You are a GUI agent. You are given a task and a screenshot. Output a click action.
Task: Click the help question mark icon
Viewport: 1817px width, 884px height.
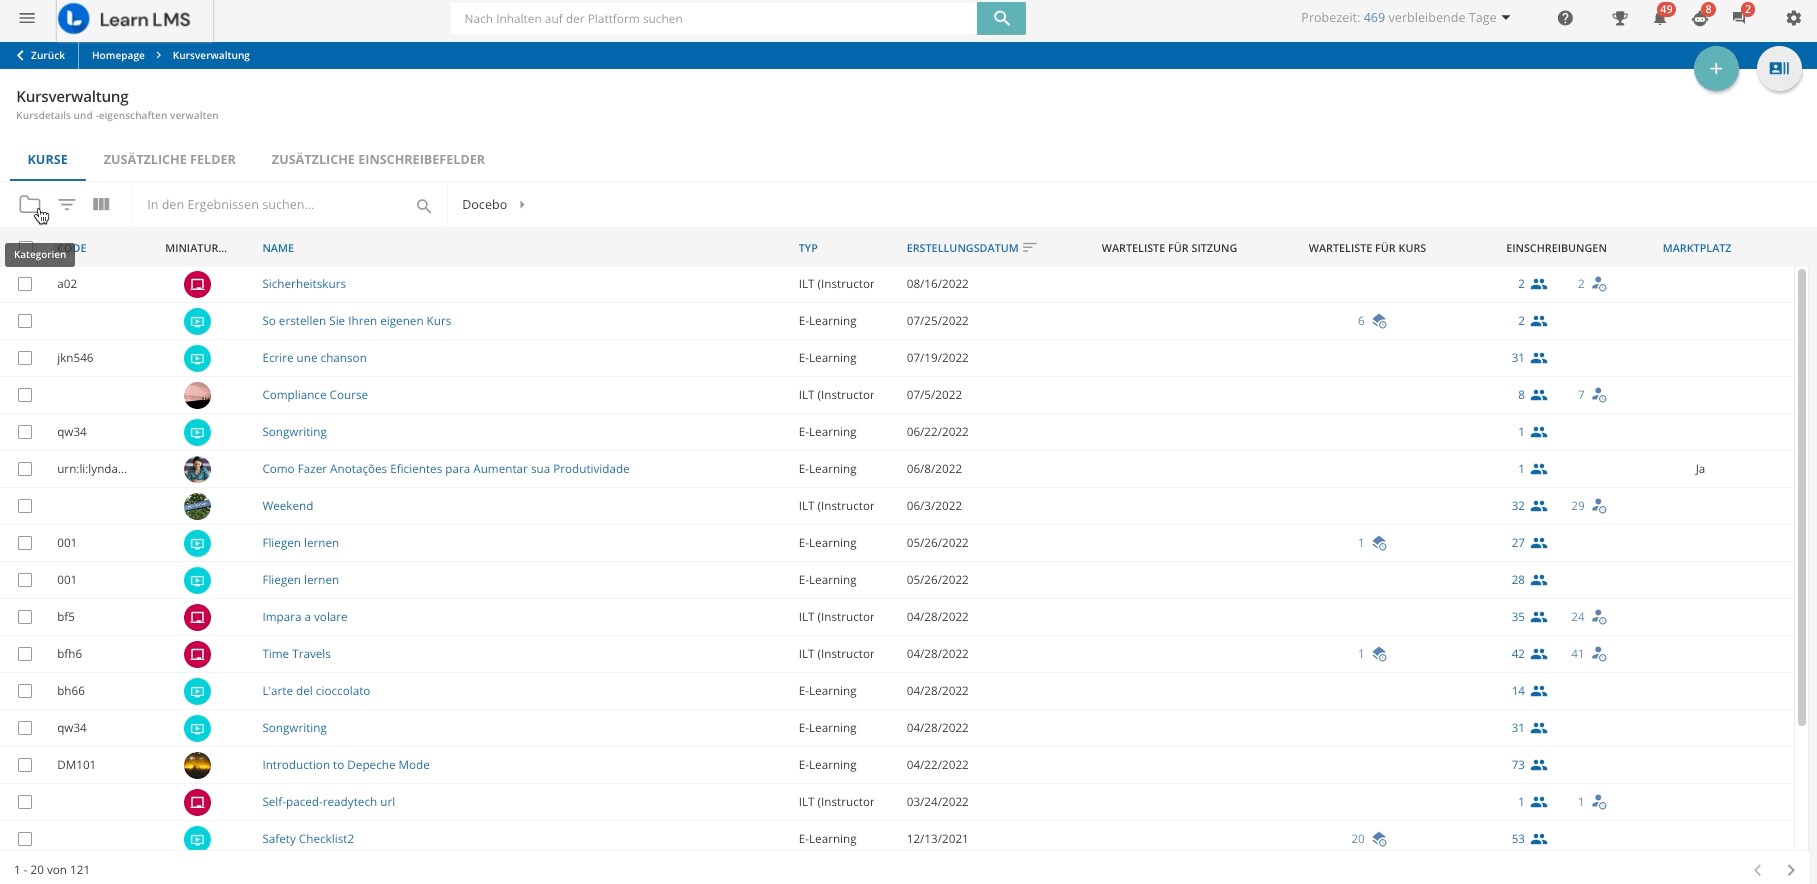(x=1565, y=19)
